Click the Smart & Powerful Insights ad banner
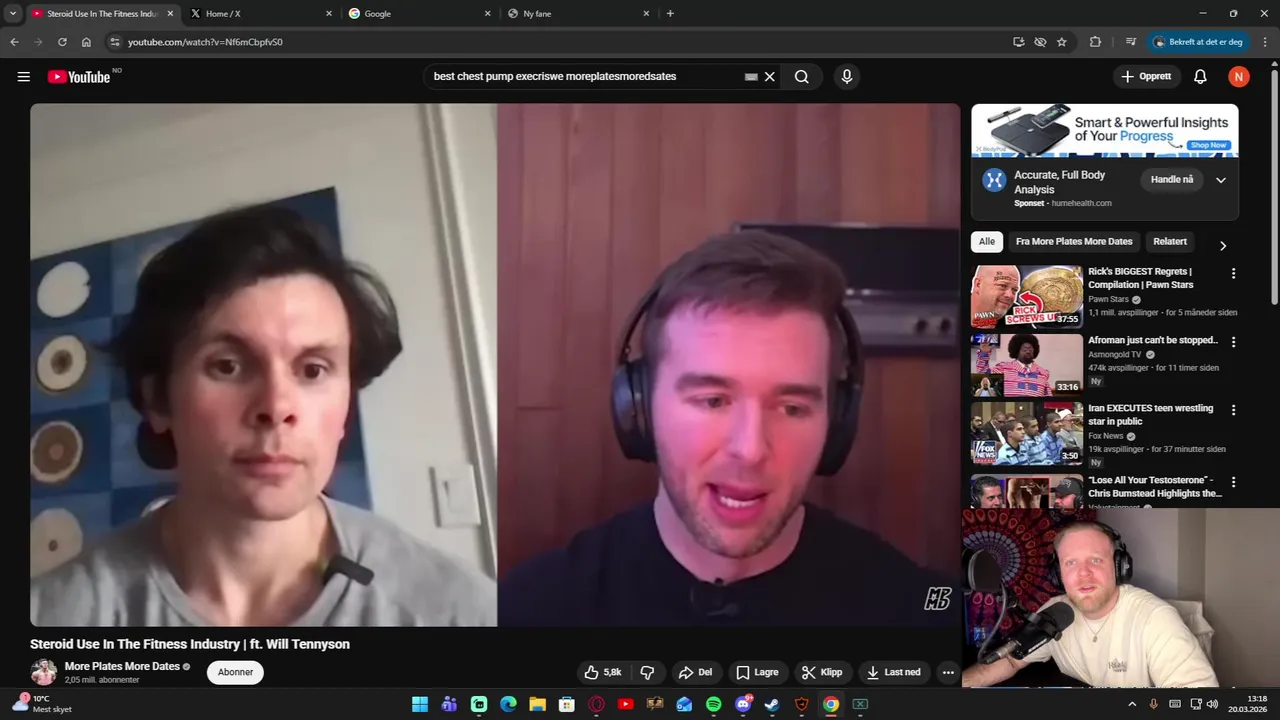Image resolution: width=1280 pixels, height=720 pixels. (x=1105, y=130)
